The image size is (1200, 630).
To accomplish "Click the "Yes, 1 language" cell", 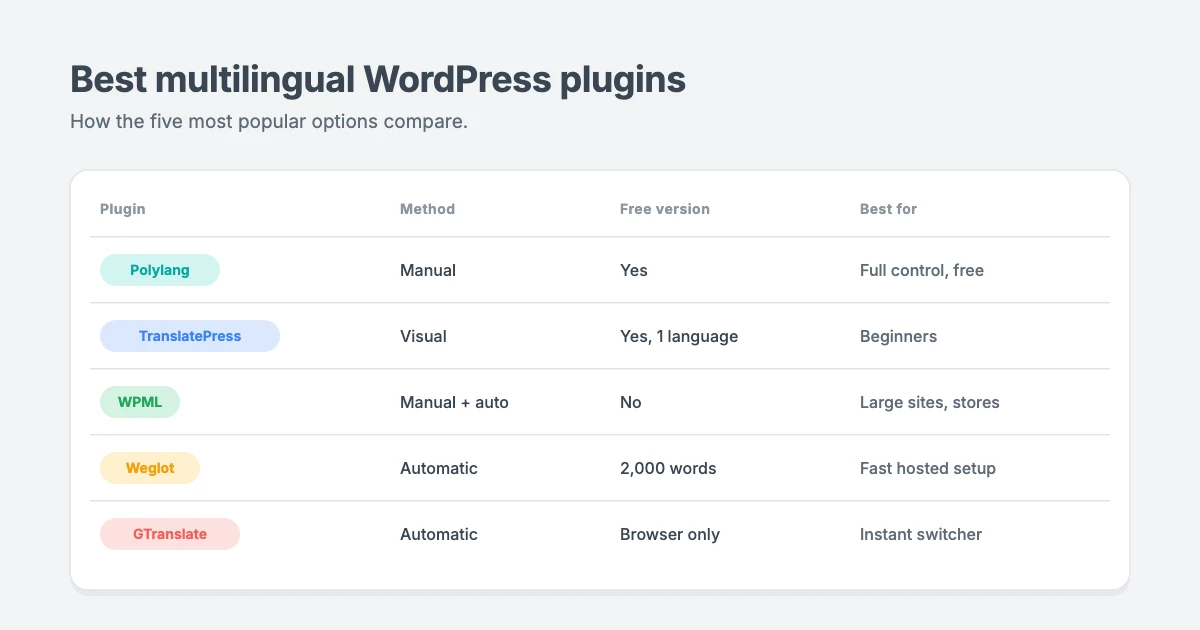I will click(679, 336).
